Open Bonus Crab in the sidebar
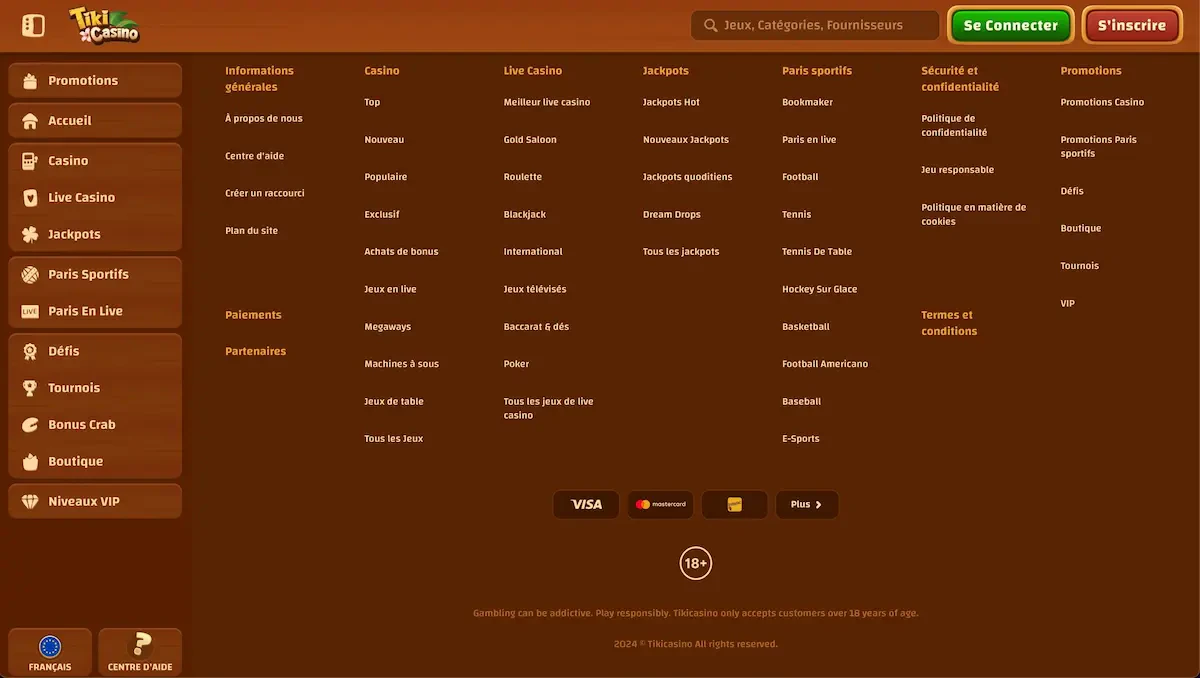 (95, 425)
